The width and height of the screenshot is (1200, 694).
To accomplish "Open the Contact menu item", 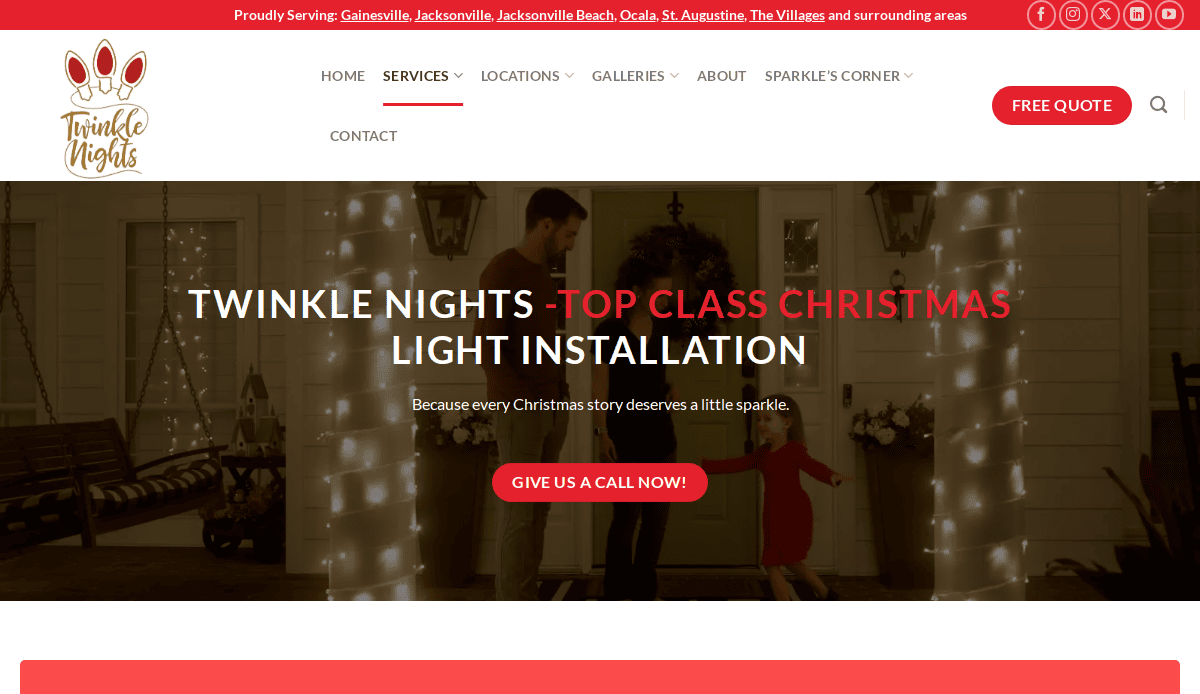I will 364,136.
